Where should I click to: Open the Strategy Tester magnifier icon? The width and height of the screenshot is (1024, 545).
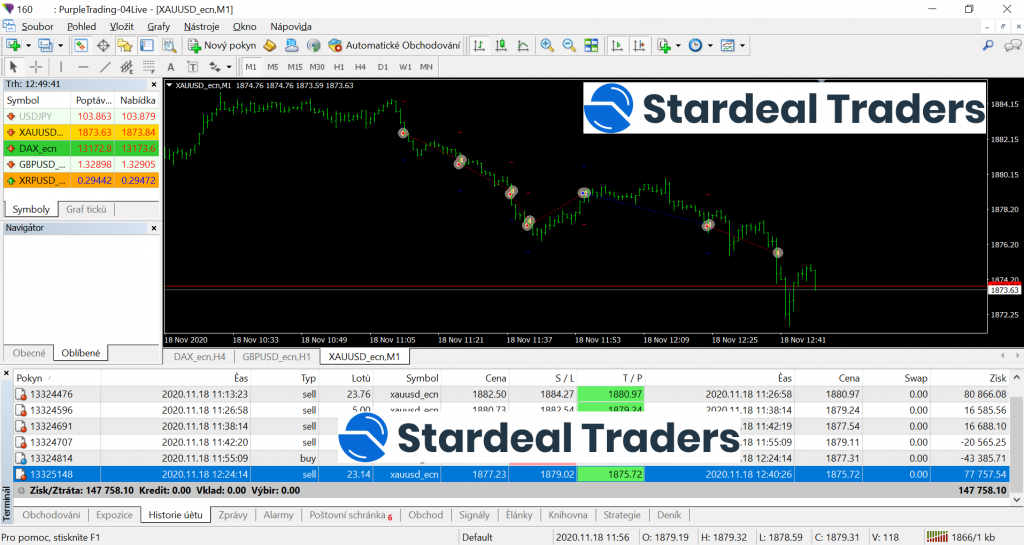pos(169,45)
